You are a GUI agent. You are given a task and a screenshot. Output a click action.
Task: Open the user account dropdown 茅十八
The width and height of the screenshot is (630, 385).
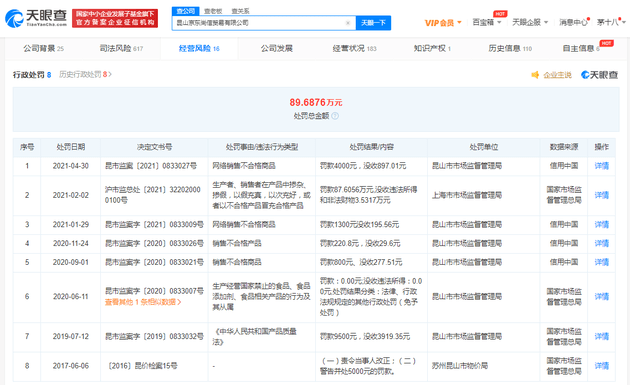[611, 23]
